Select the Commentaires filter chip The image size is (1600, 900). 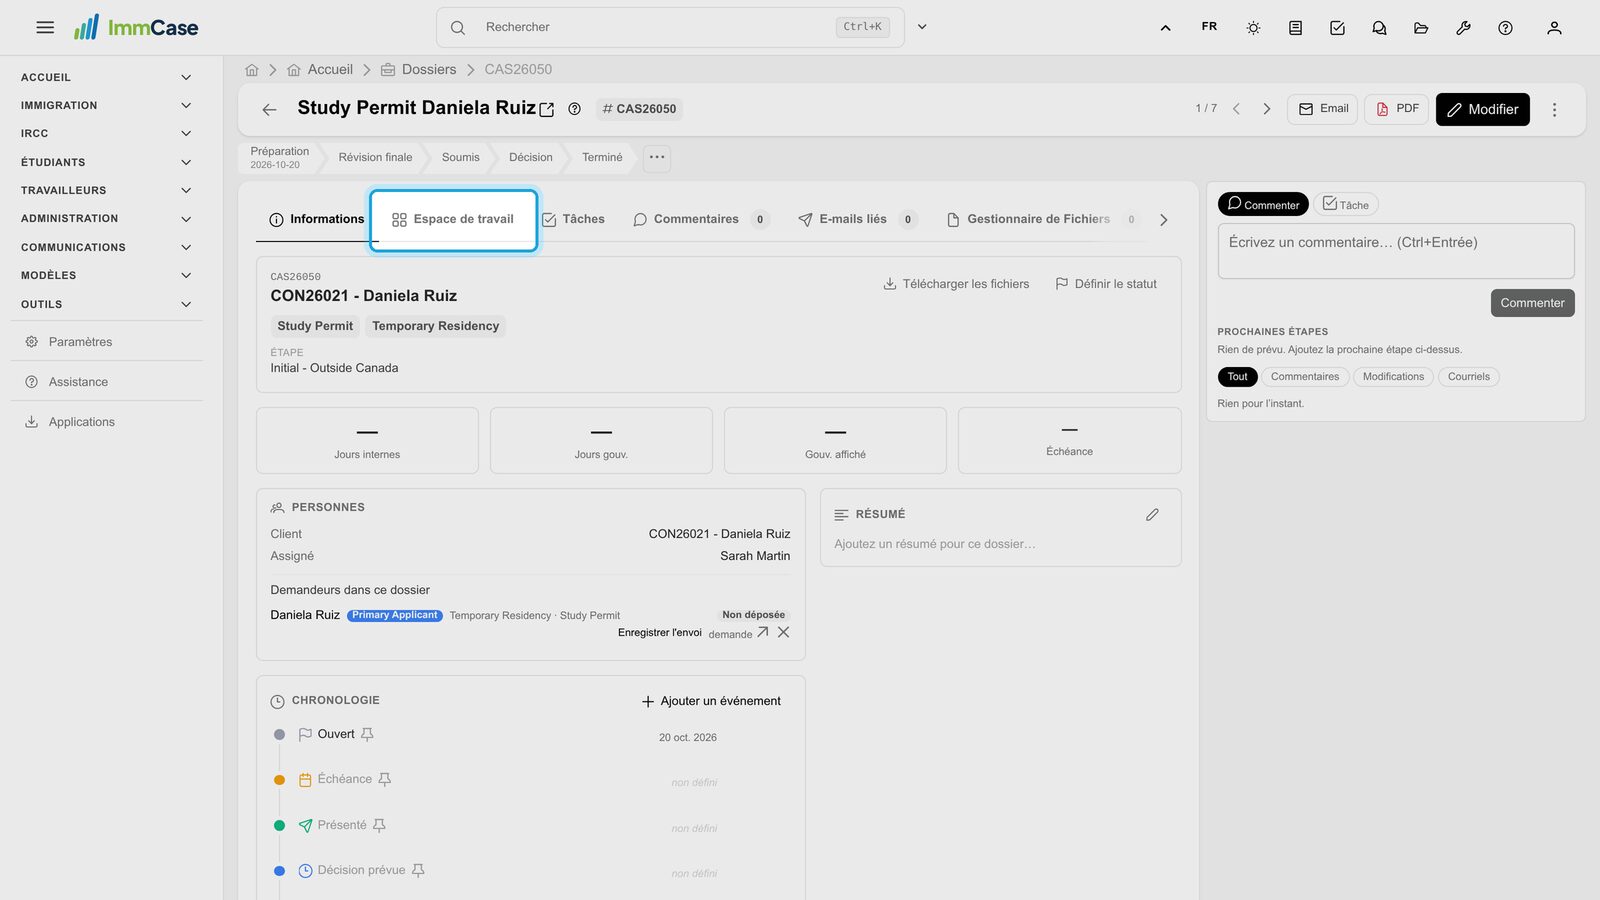point(1305,377)
